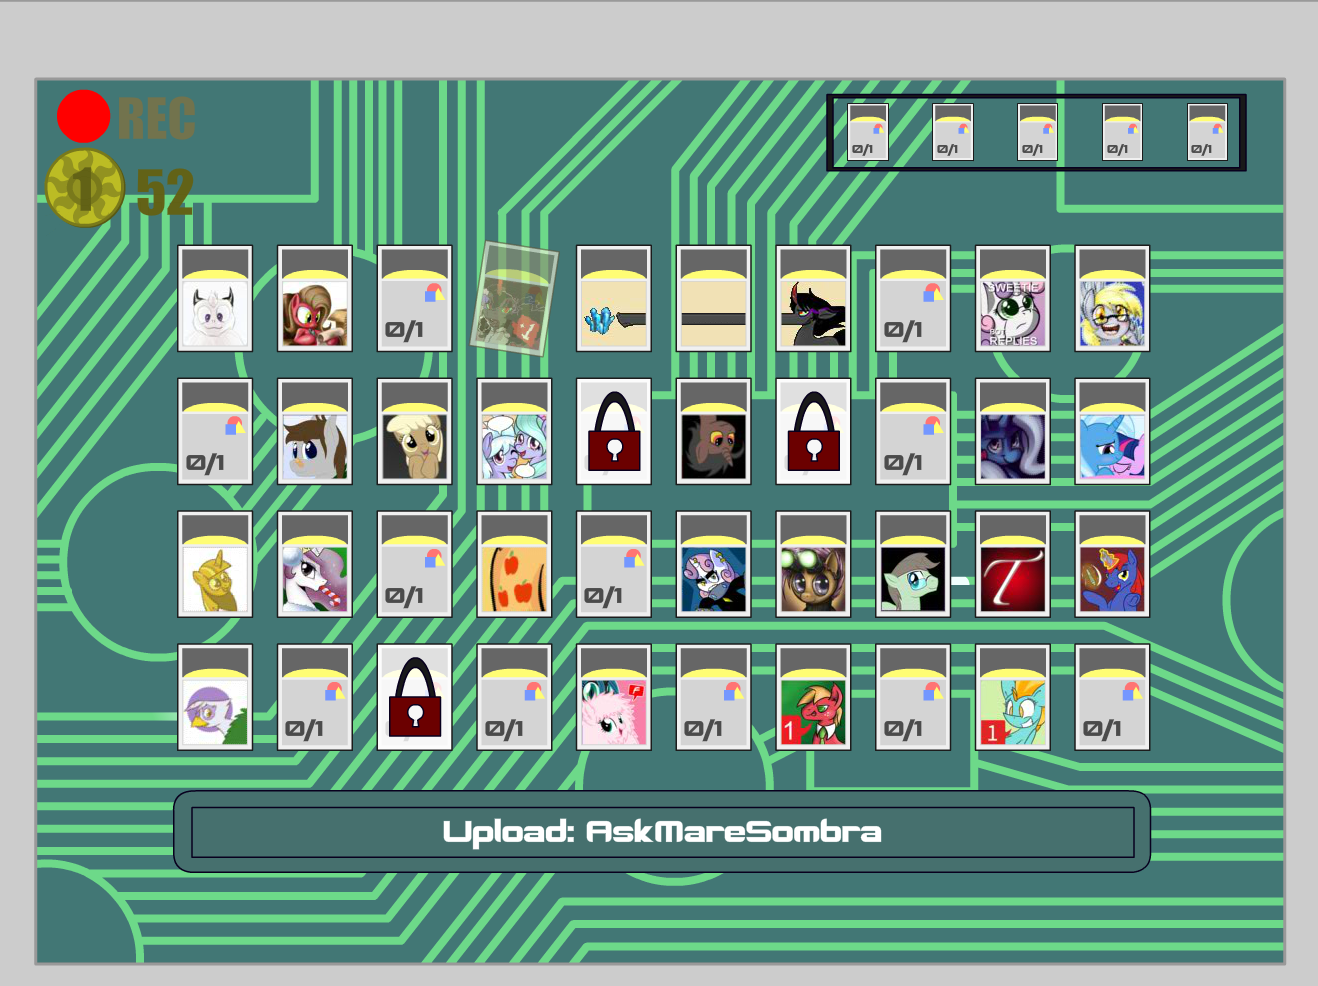Pick the red pony with brown mane card
Screen dimensions: 1318x986
point(315,298)
